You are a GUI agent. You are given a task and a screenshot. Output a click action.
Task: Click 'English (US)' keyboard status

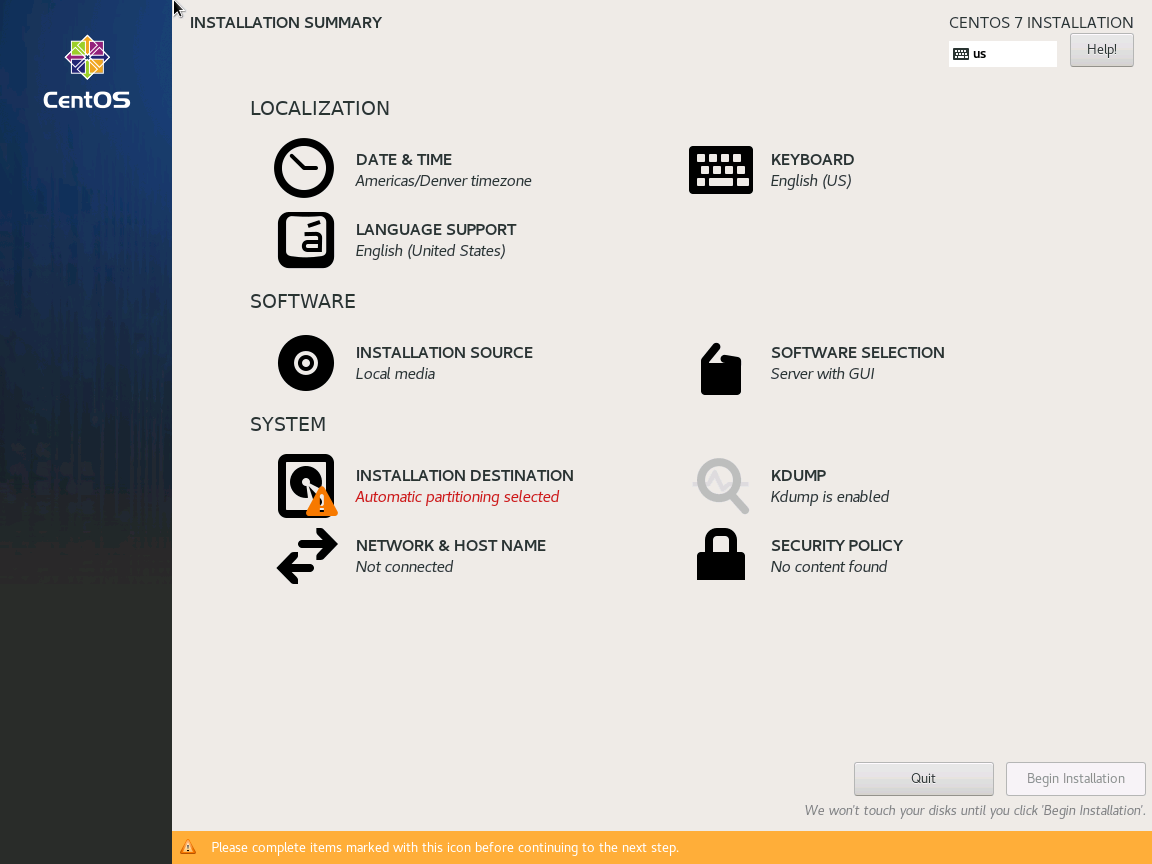[x=810, y=181]
